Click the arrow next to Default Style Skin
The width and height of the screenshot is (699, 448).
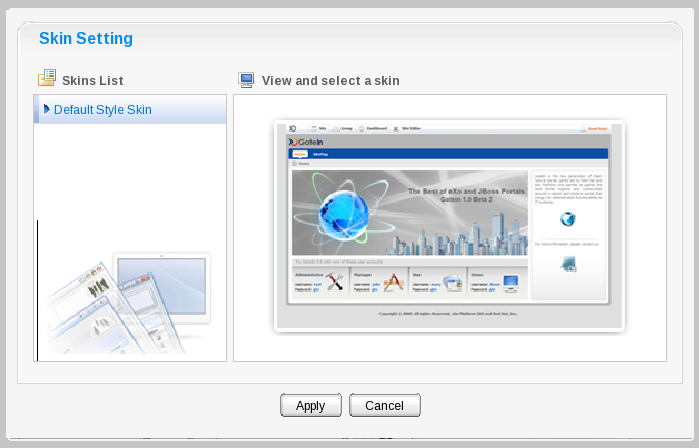coord(46,109)
